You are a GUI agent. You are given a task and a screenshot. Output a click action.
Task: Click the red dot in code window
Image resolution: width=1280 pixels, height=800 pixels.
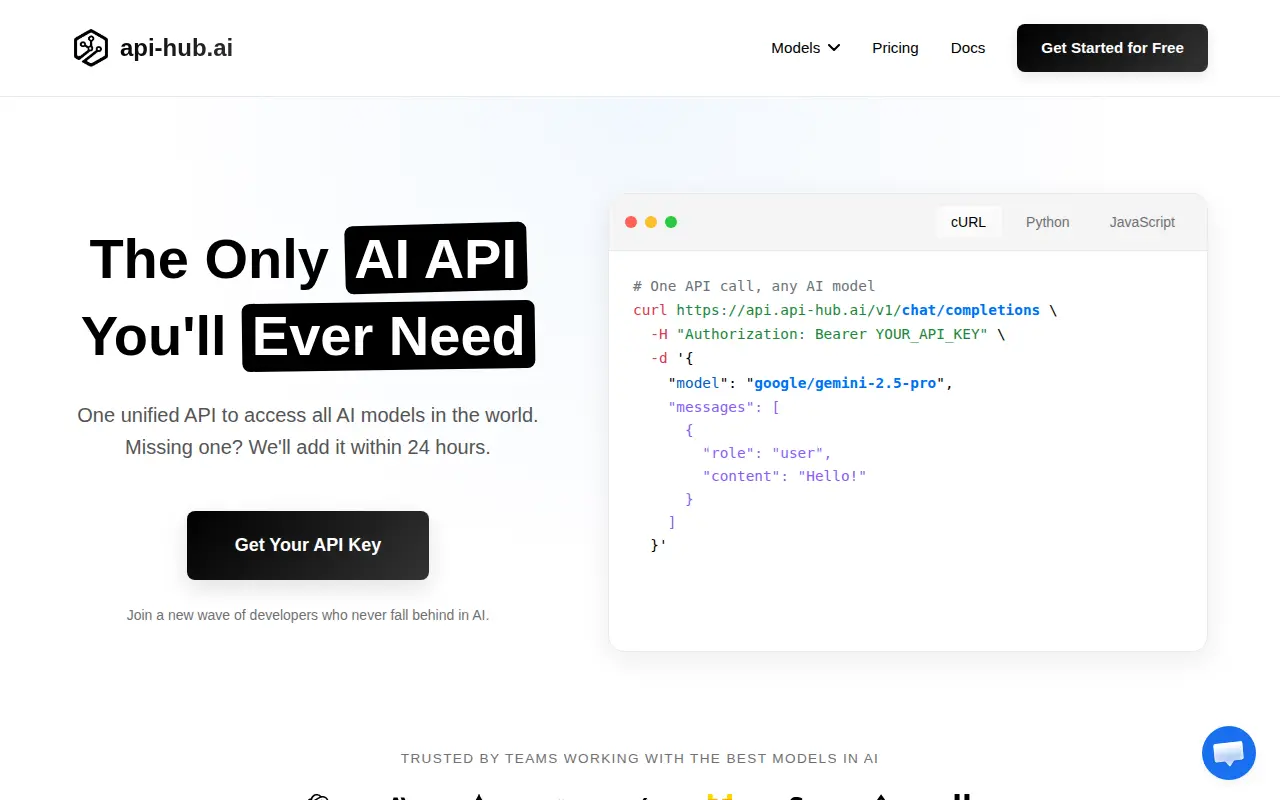tap(631, 222)
